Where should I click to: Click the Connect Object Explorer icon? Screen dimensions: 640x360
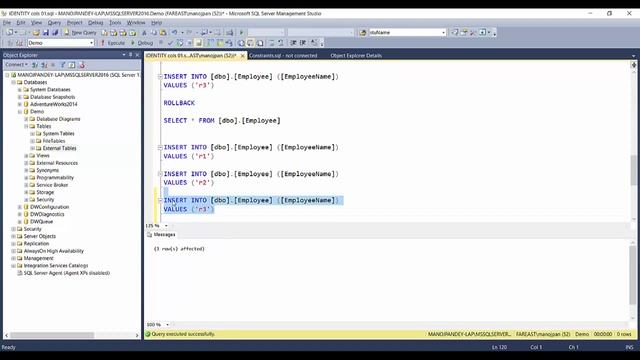coord(35,65)
